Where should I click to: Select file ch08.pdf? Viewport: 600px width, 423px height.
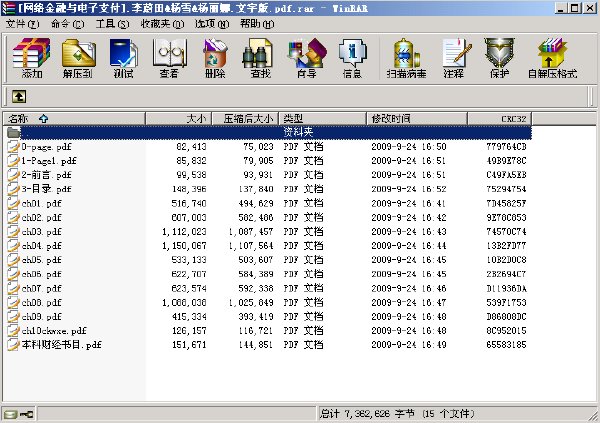tap(41, 302)
